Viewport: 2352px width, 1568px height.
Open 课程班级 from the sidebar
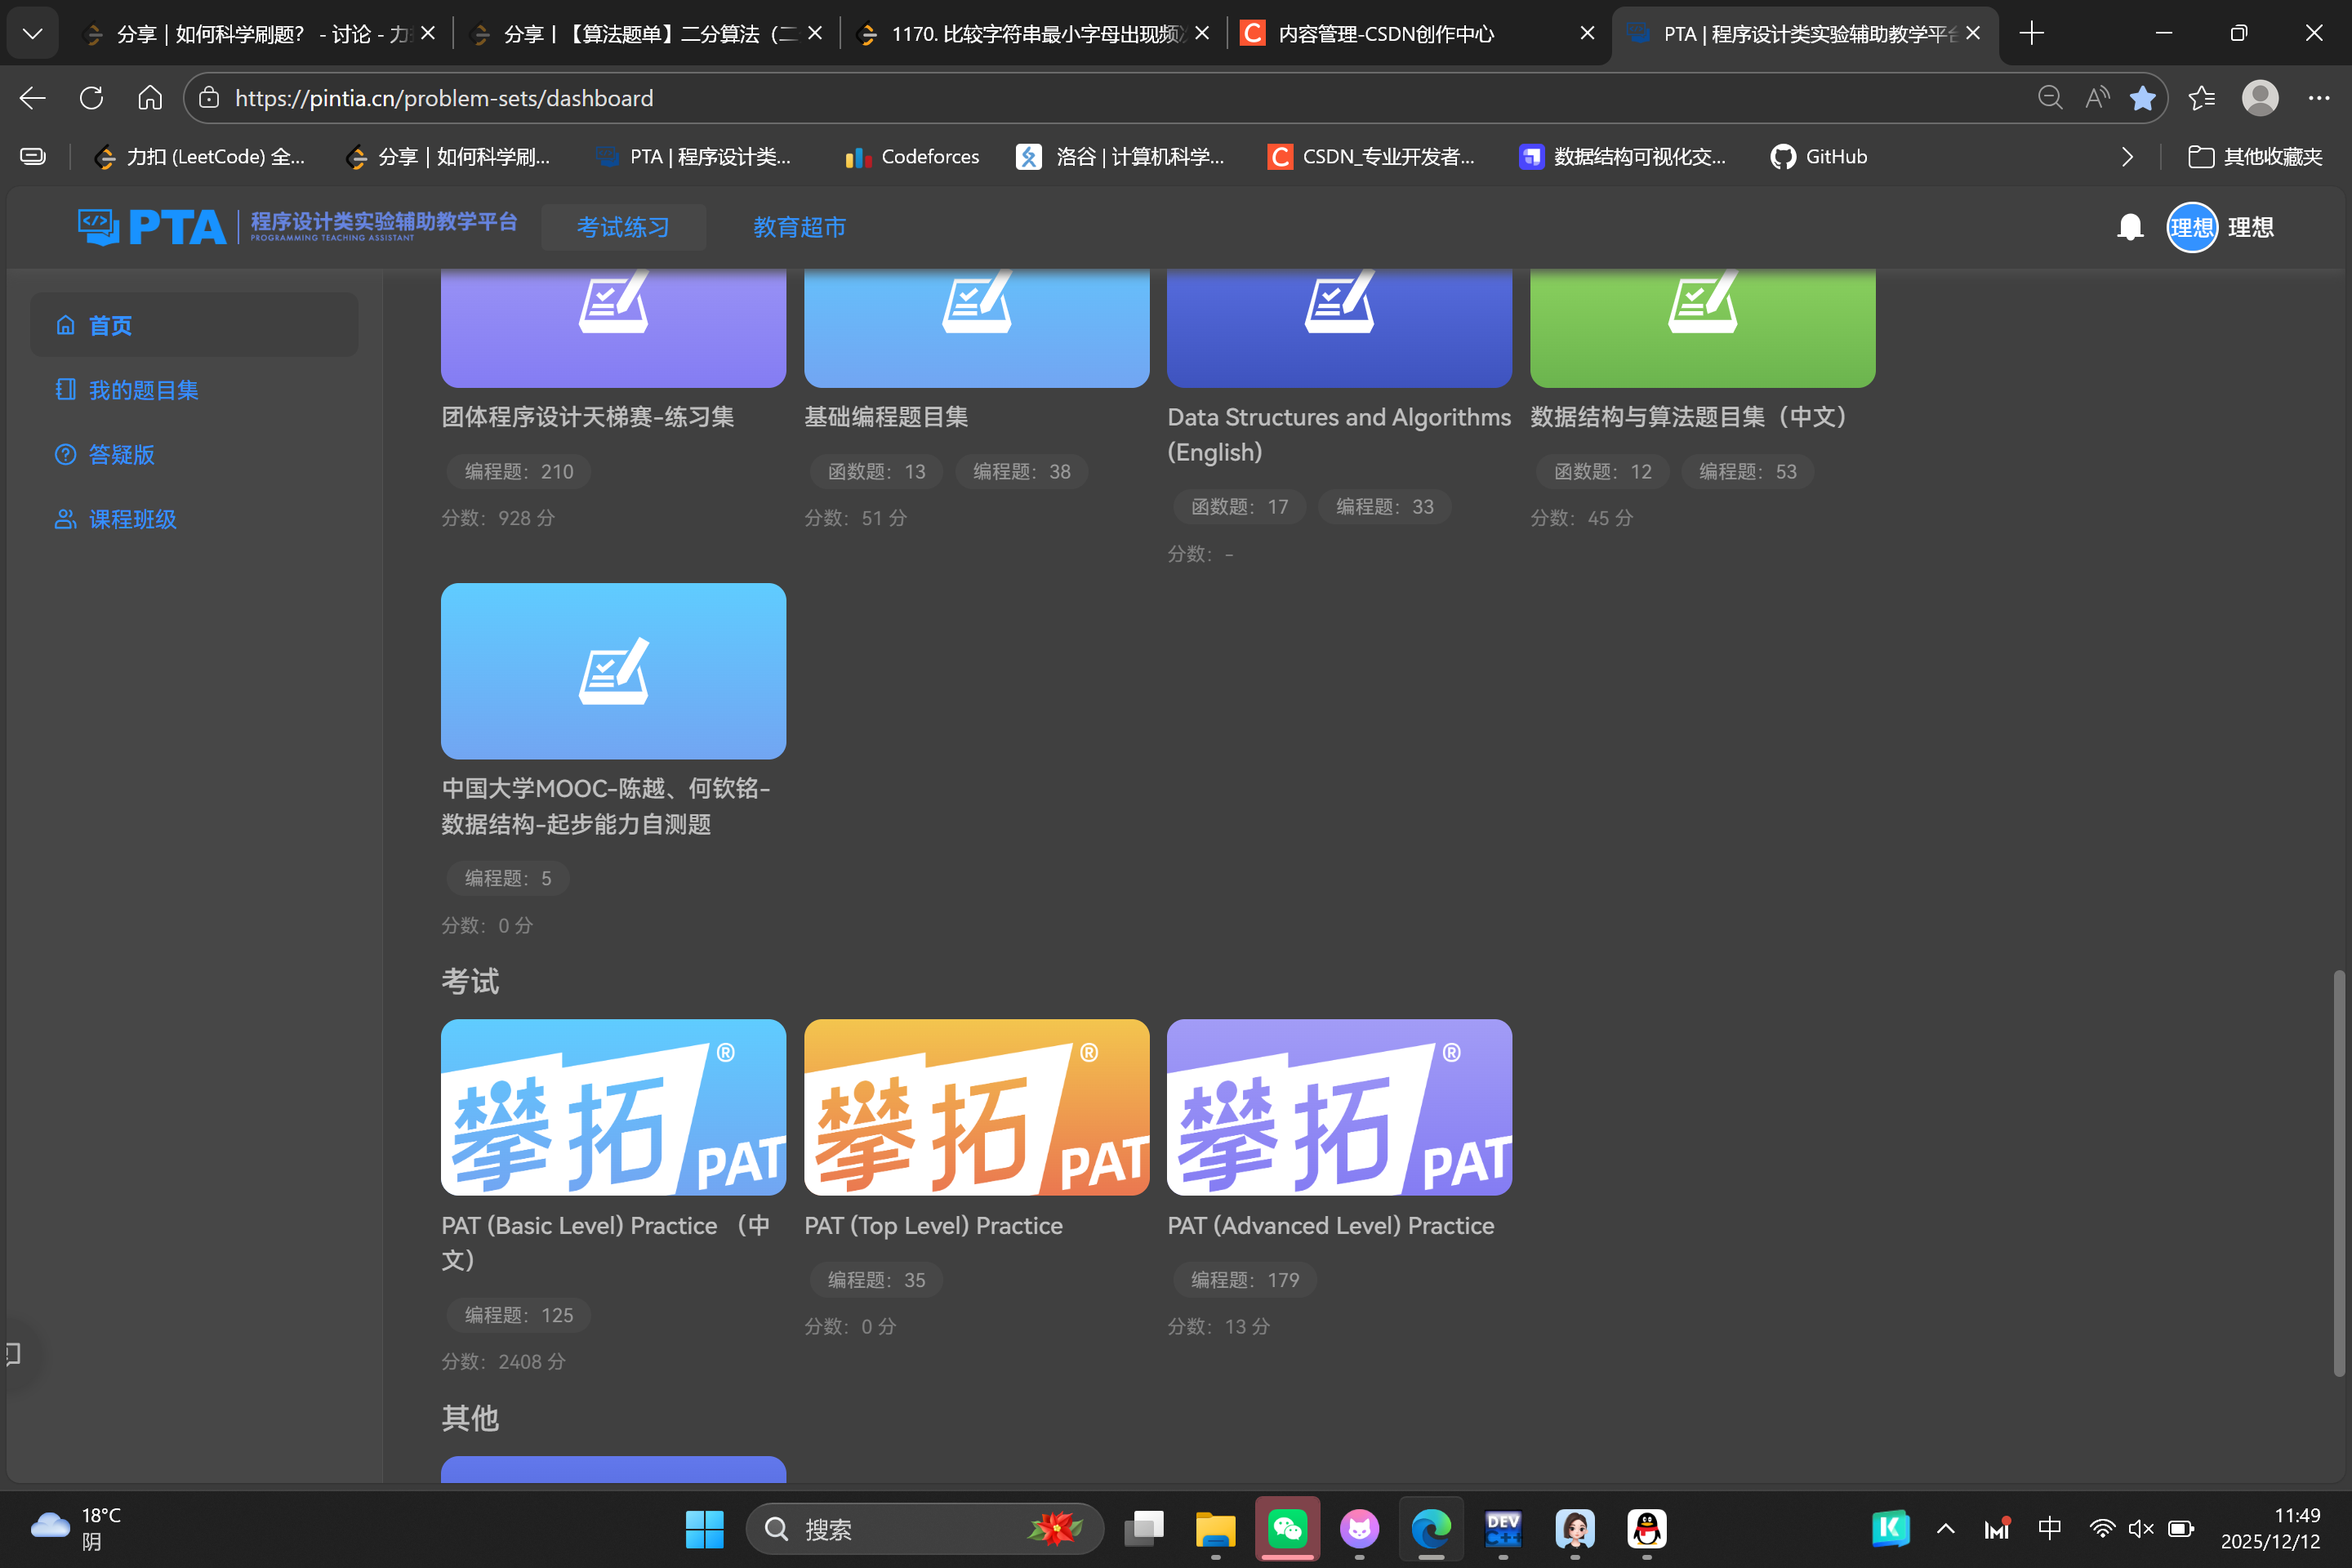pyautogui.click(x=132, y=519)
